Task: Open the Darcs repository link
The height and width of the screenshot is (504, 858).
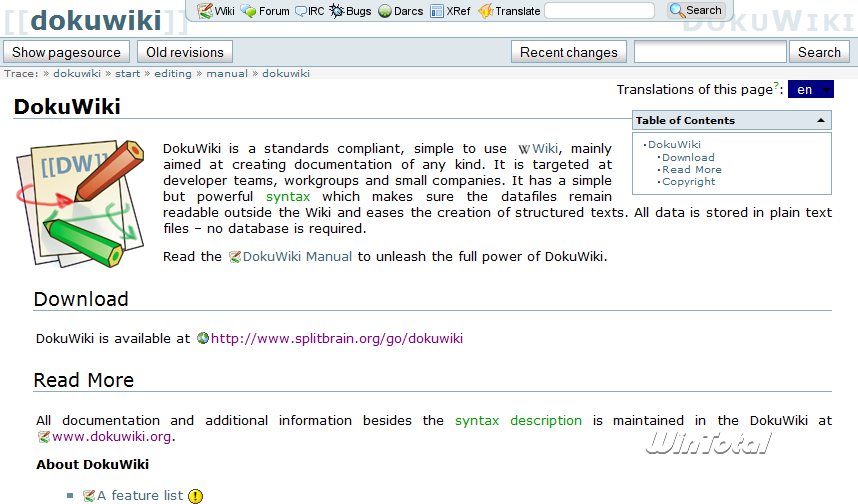Action: click(x=401, y=11)
